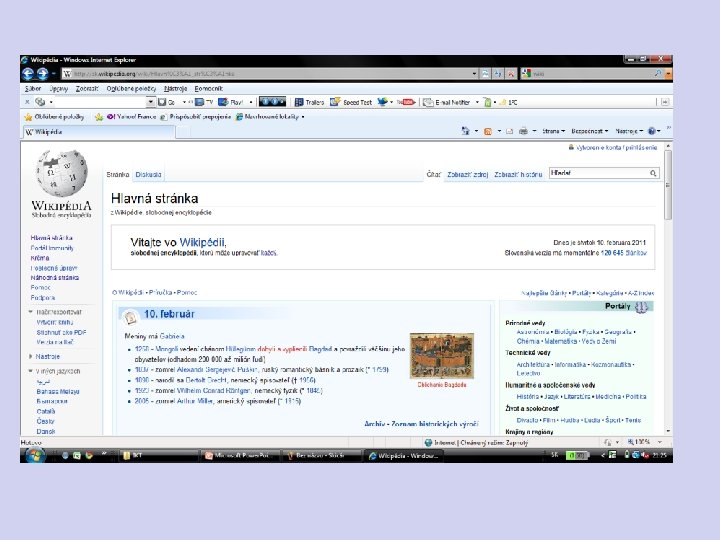Click the Obliehanie Bagdadu thumbnail image
This screenshot has width=720, height=540.
[x=442, y=356]
